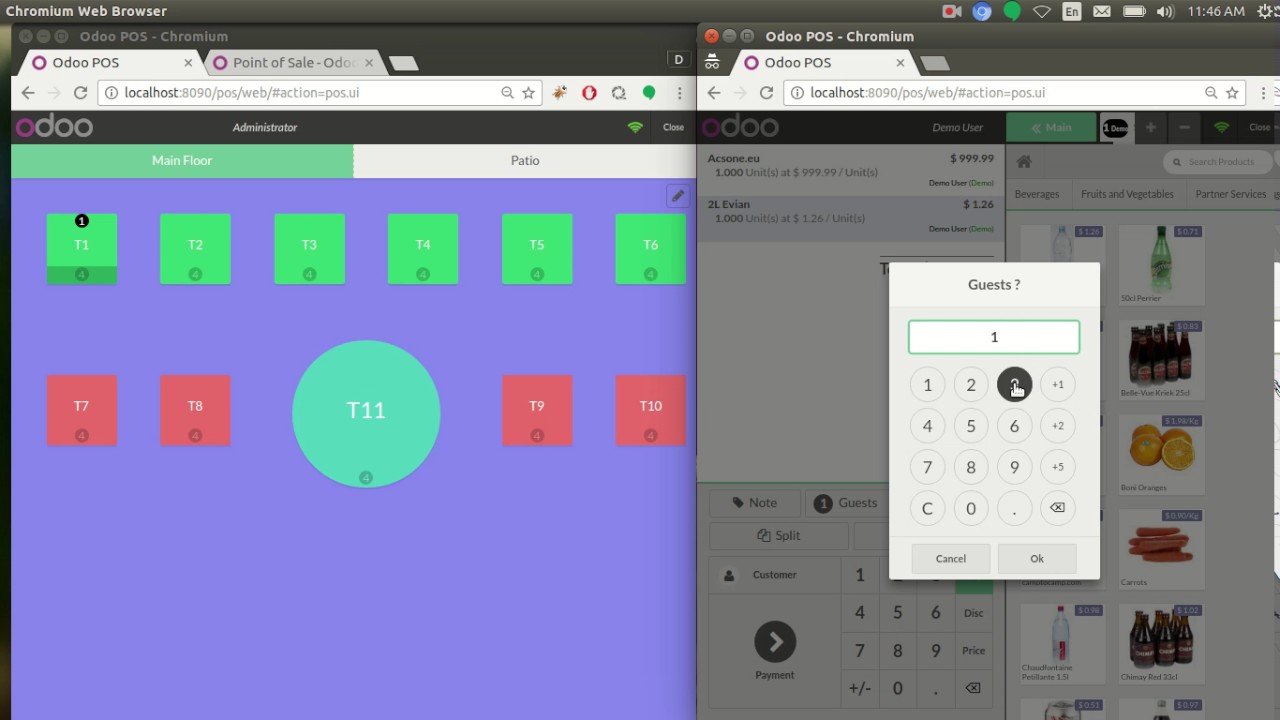Image resolution: width=1280 pixels, height=720 pixels.
Task: Click the +2 key in Guests popup
Action: (x=1057, y=425)
